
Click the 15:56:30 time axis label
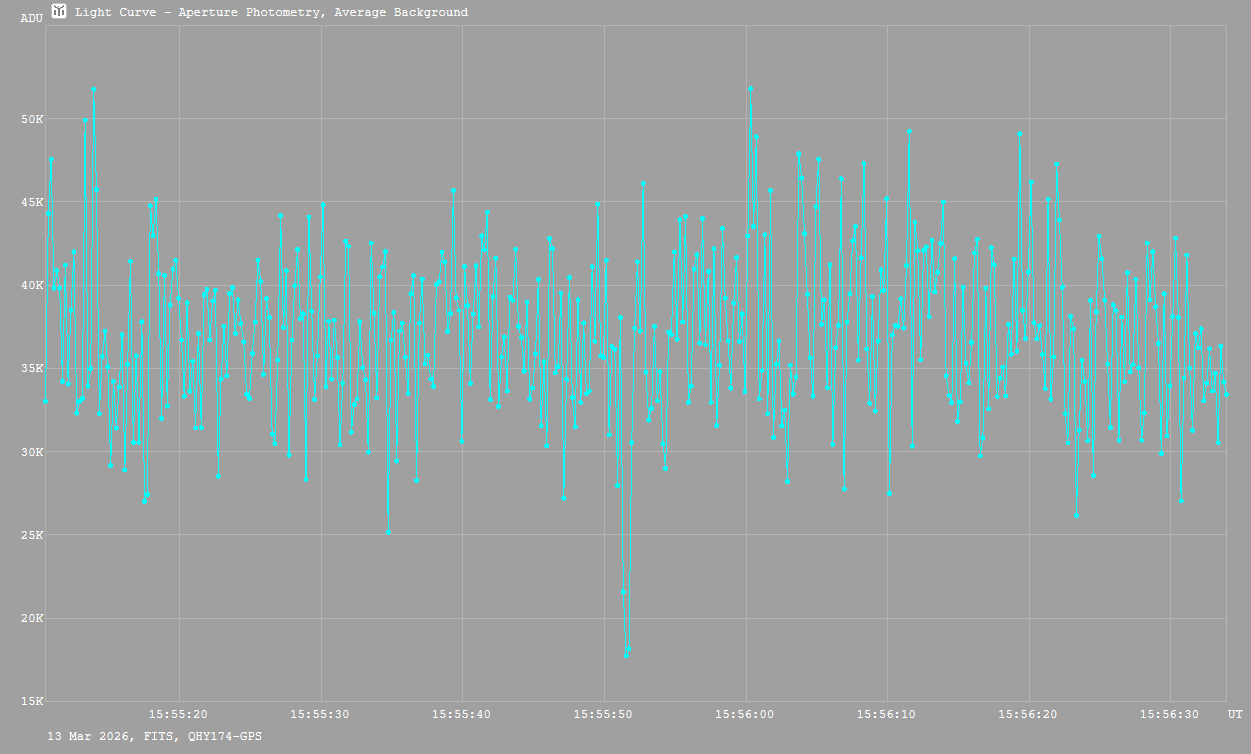(1170, 714)
